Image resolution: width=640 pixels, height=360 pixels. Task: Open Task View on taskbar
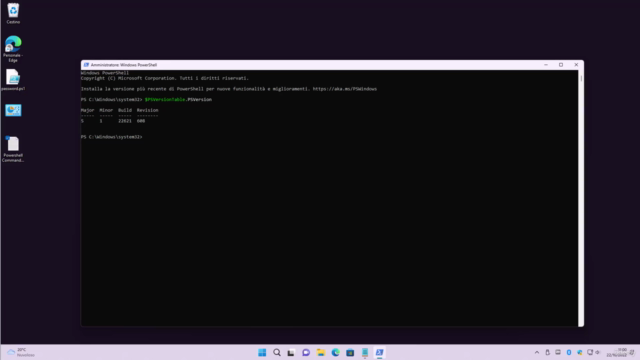[x=291, y=353]
